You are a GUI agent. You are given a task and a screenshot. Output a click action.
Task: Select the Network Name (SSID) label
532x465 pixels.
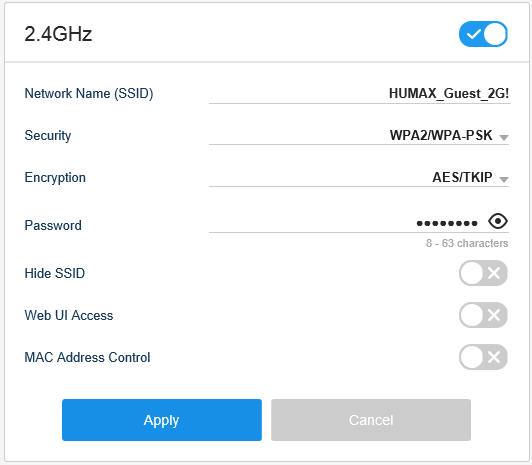pos(89,94)
